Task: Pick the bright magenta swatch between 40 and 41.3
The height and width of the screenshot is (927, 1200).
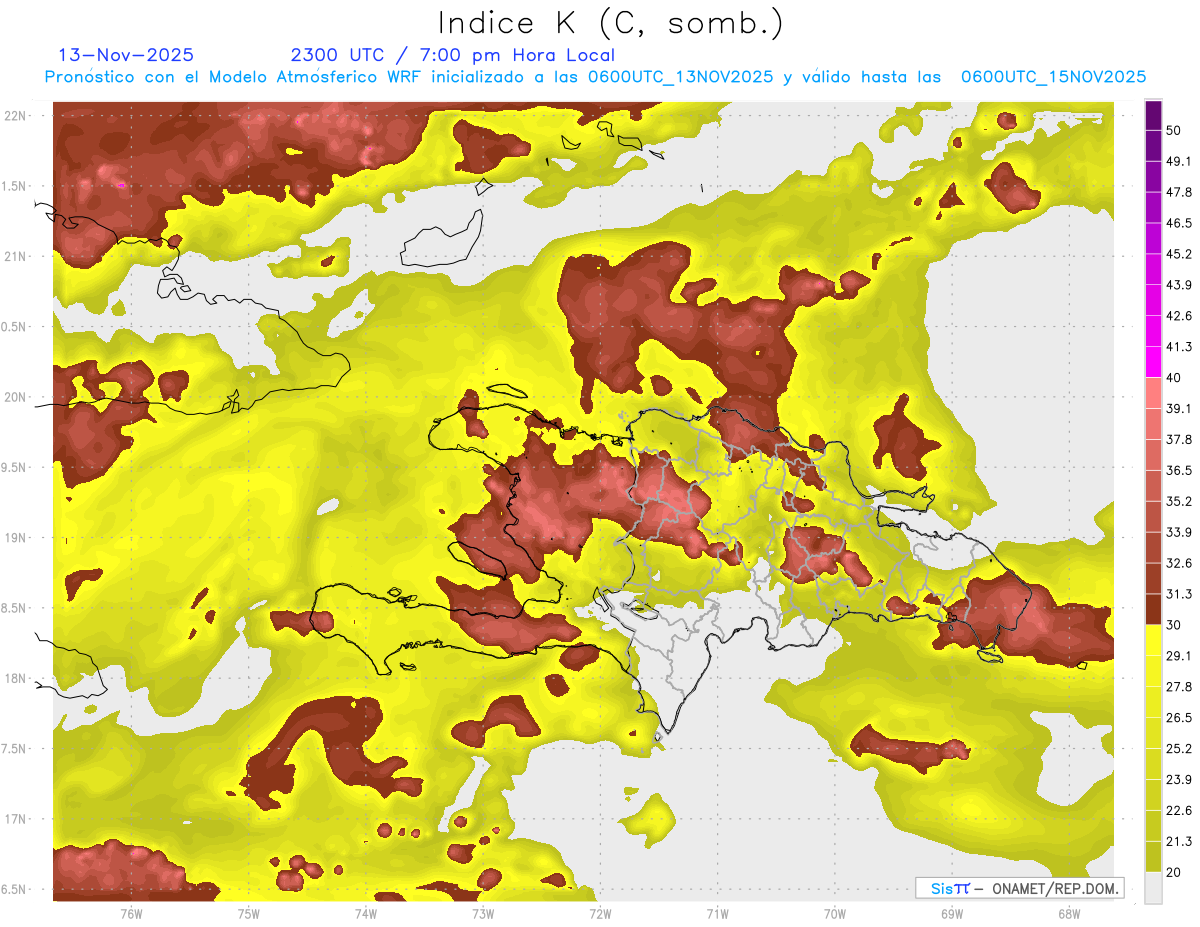Action: pos(1153,362)
